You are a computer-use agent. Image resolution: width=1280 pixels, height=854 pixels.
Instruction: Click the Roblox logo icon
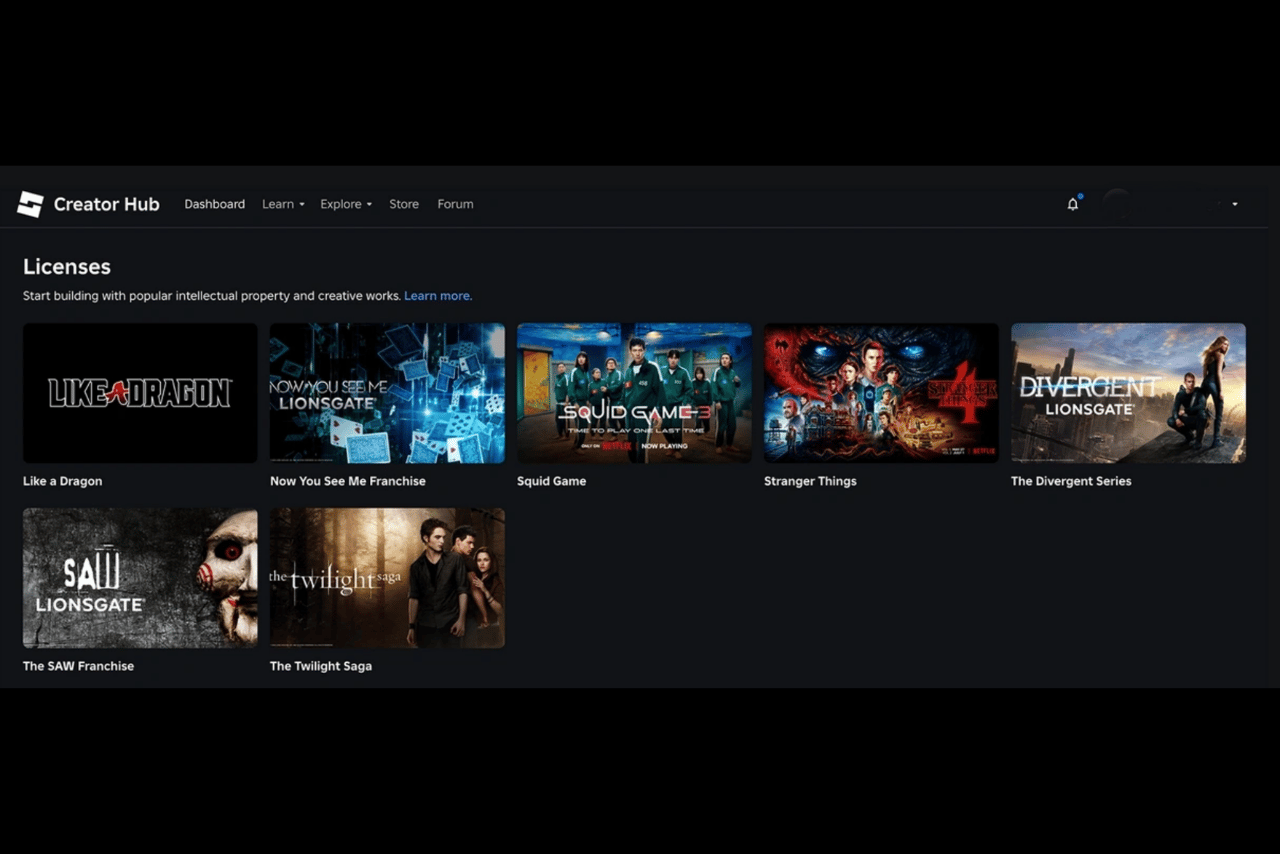click(30, 204)
